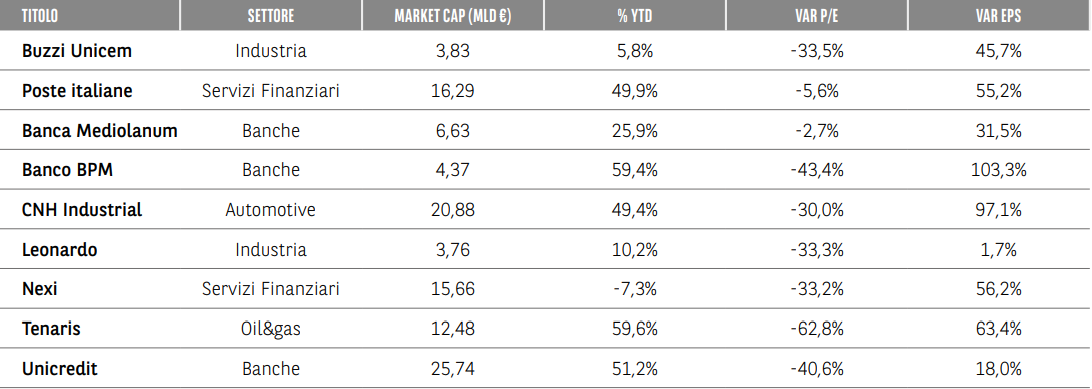Viewport: 1092px width, 389px height.
Task: Click the TITOLO column header
Action: 40,15
